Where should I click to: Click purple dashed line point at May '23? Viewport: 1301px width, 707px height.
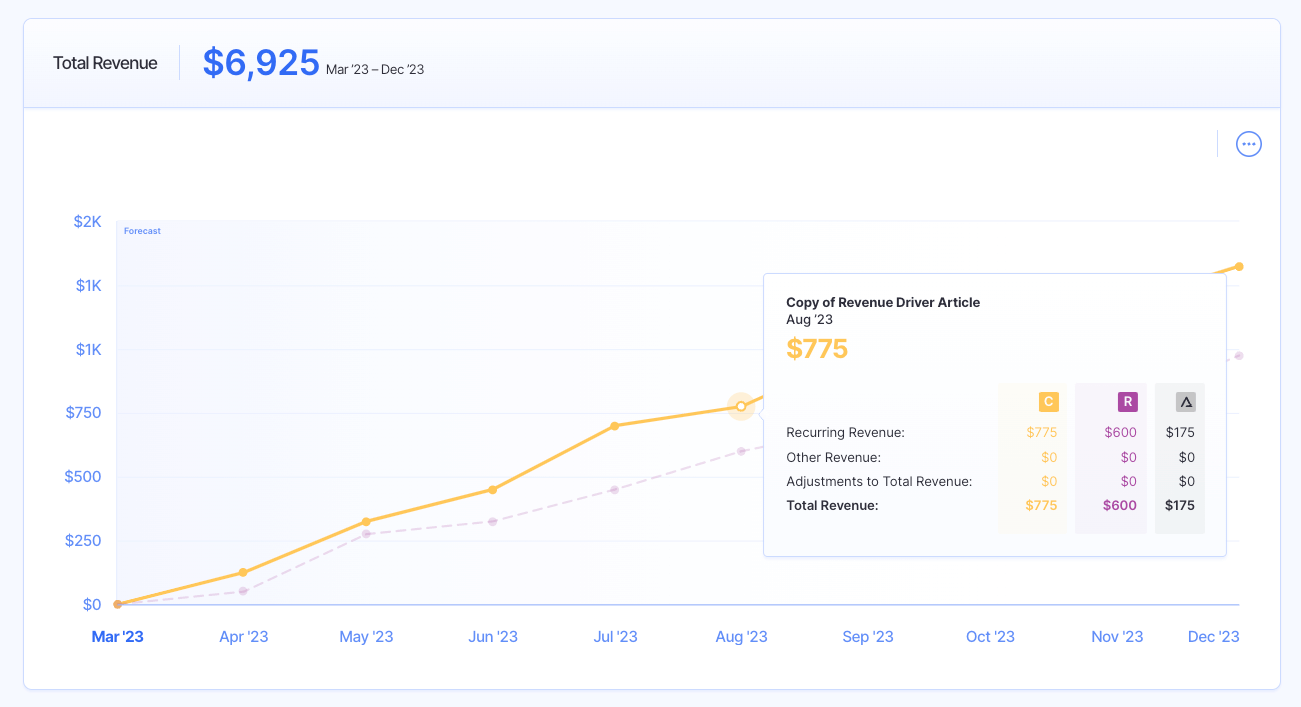(x=367, y=534)
